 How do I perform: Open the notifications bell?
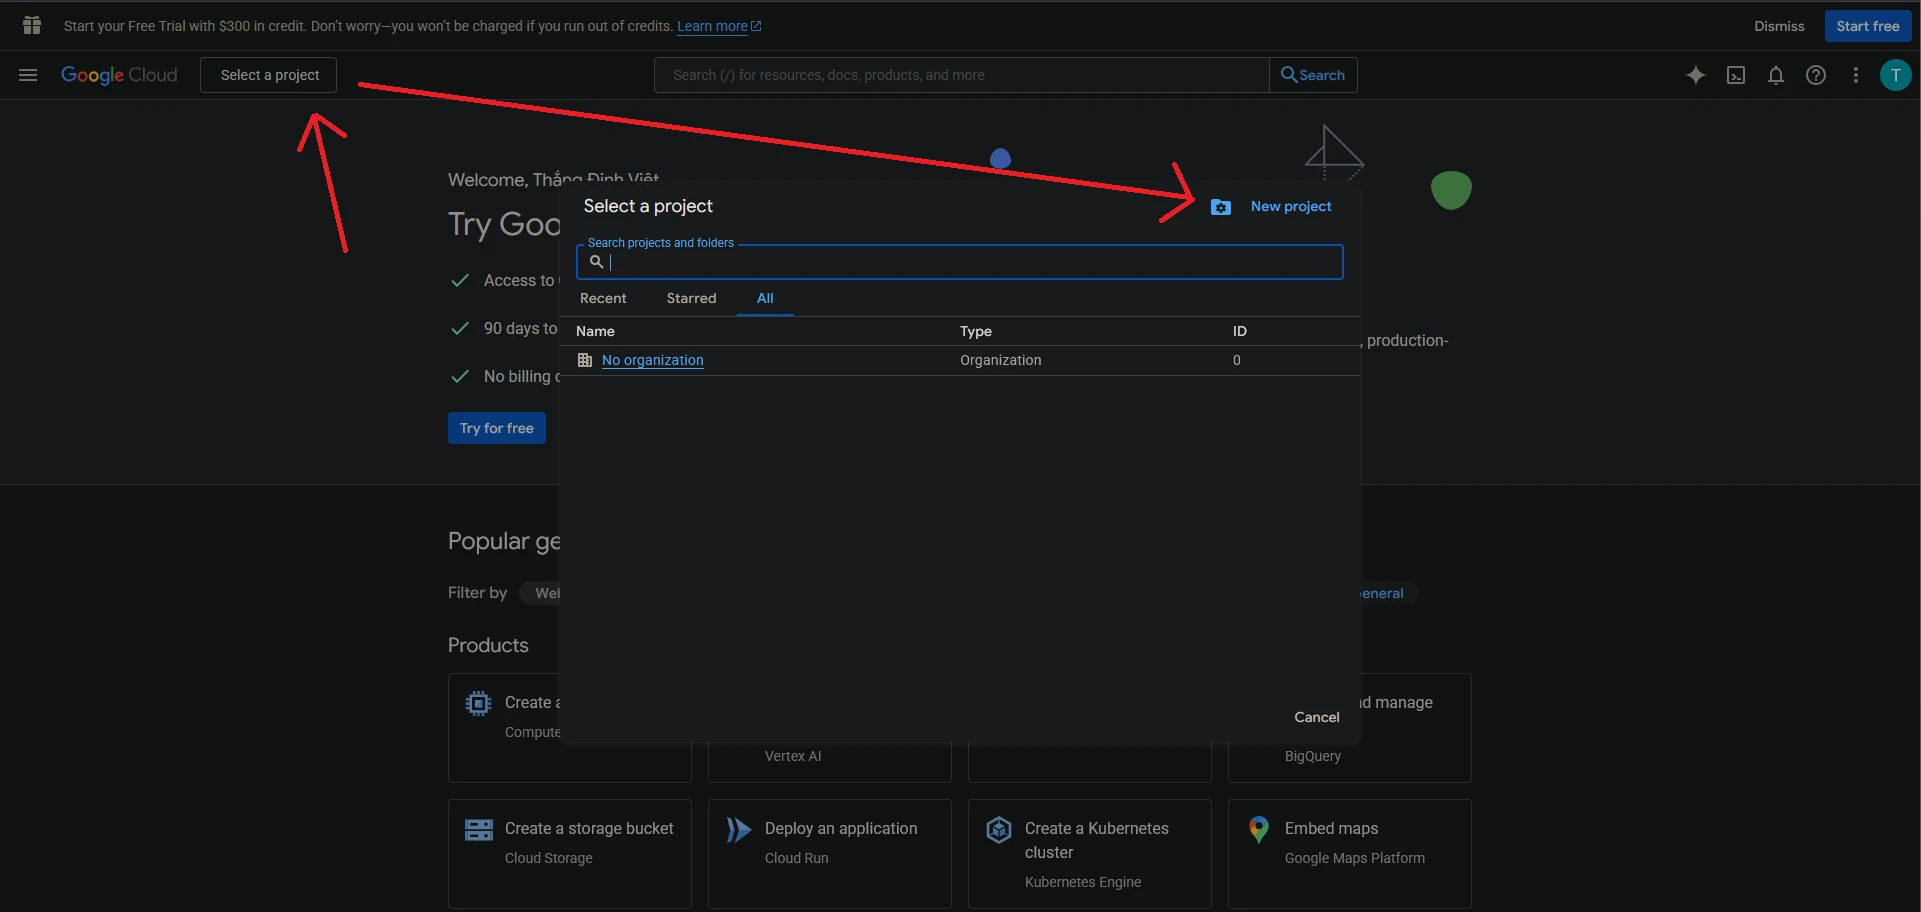tap(1776, 75)
